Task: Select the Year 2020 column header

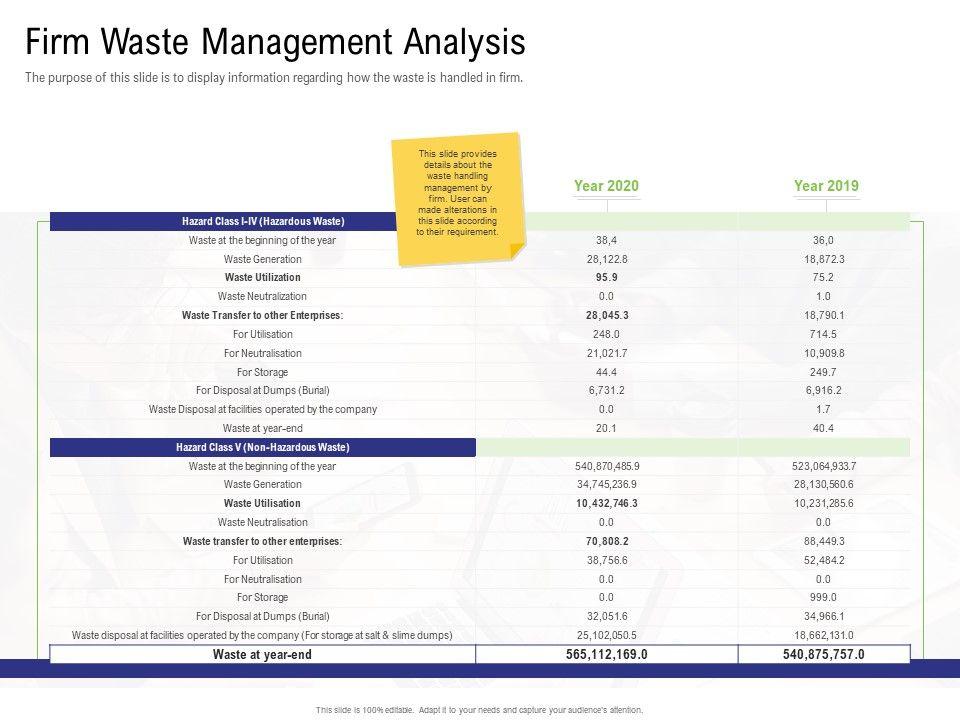Action: (x=606, y=186)
